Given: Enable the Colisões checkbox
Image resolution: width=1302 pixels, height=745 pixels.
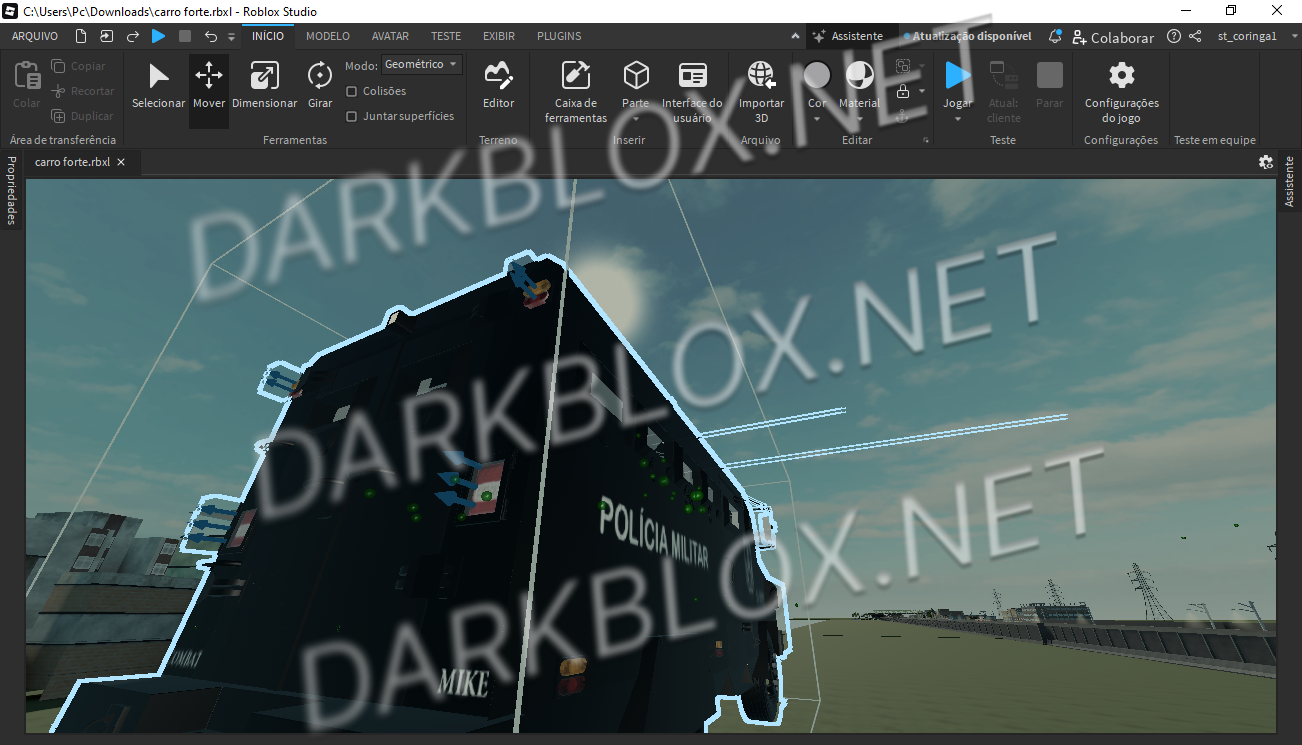Looking at the screenshot, I should pos(351,91).
